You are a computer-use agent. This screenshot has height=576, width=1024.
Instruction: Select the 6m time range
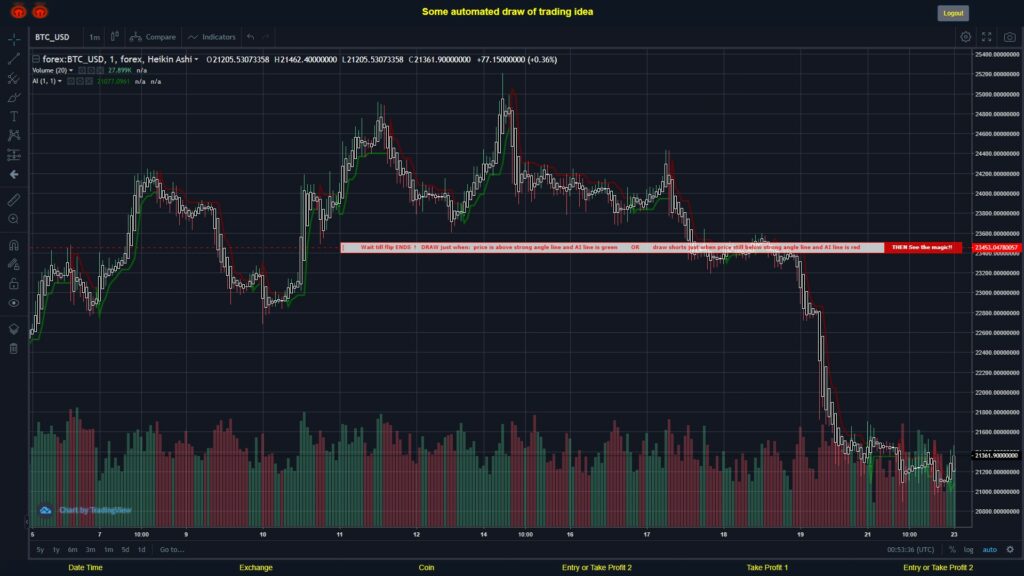pos(72,550)
